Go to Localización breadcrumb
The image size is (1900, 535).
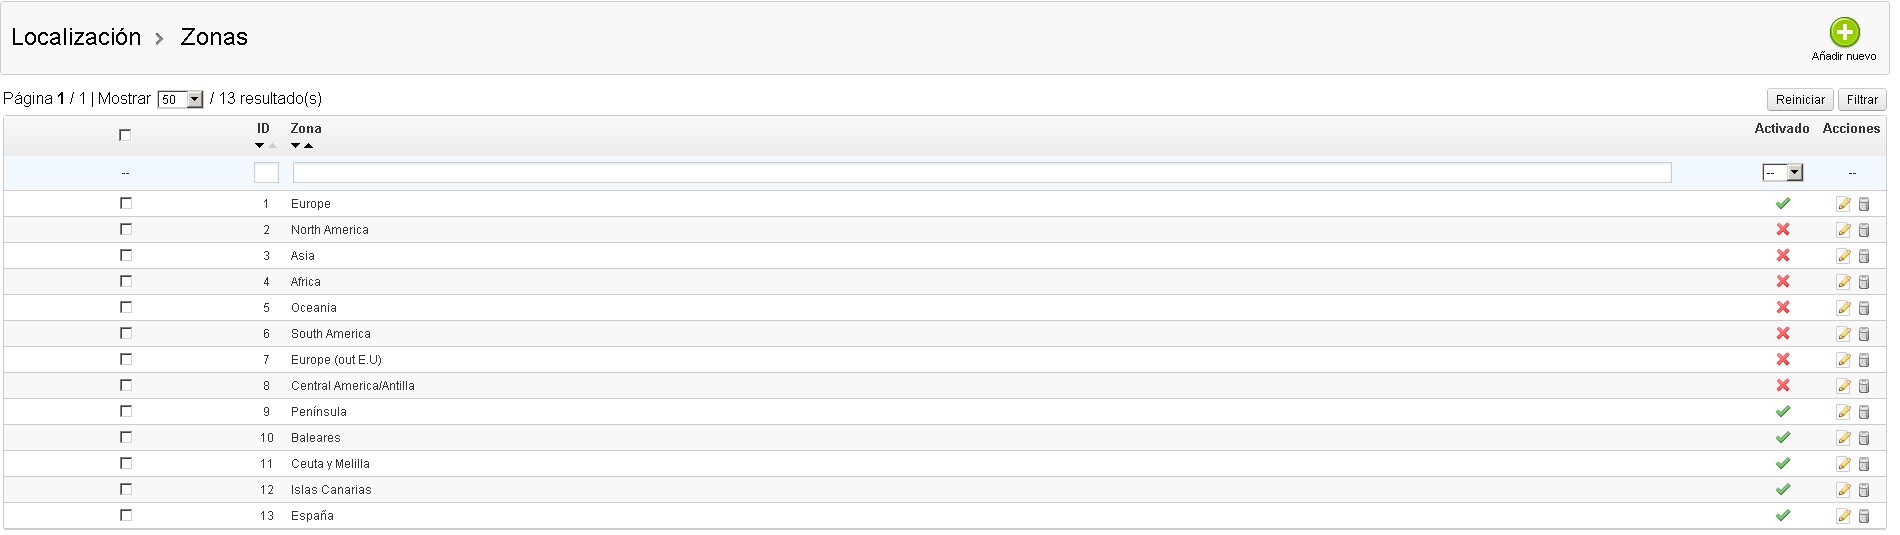tap(76, 38)
